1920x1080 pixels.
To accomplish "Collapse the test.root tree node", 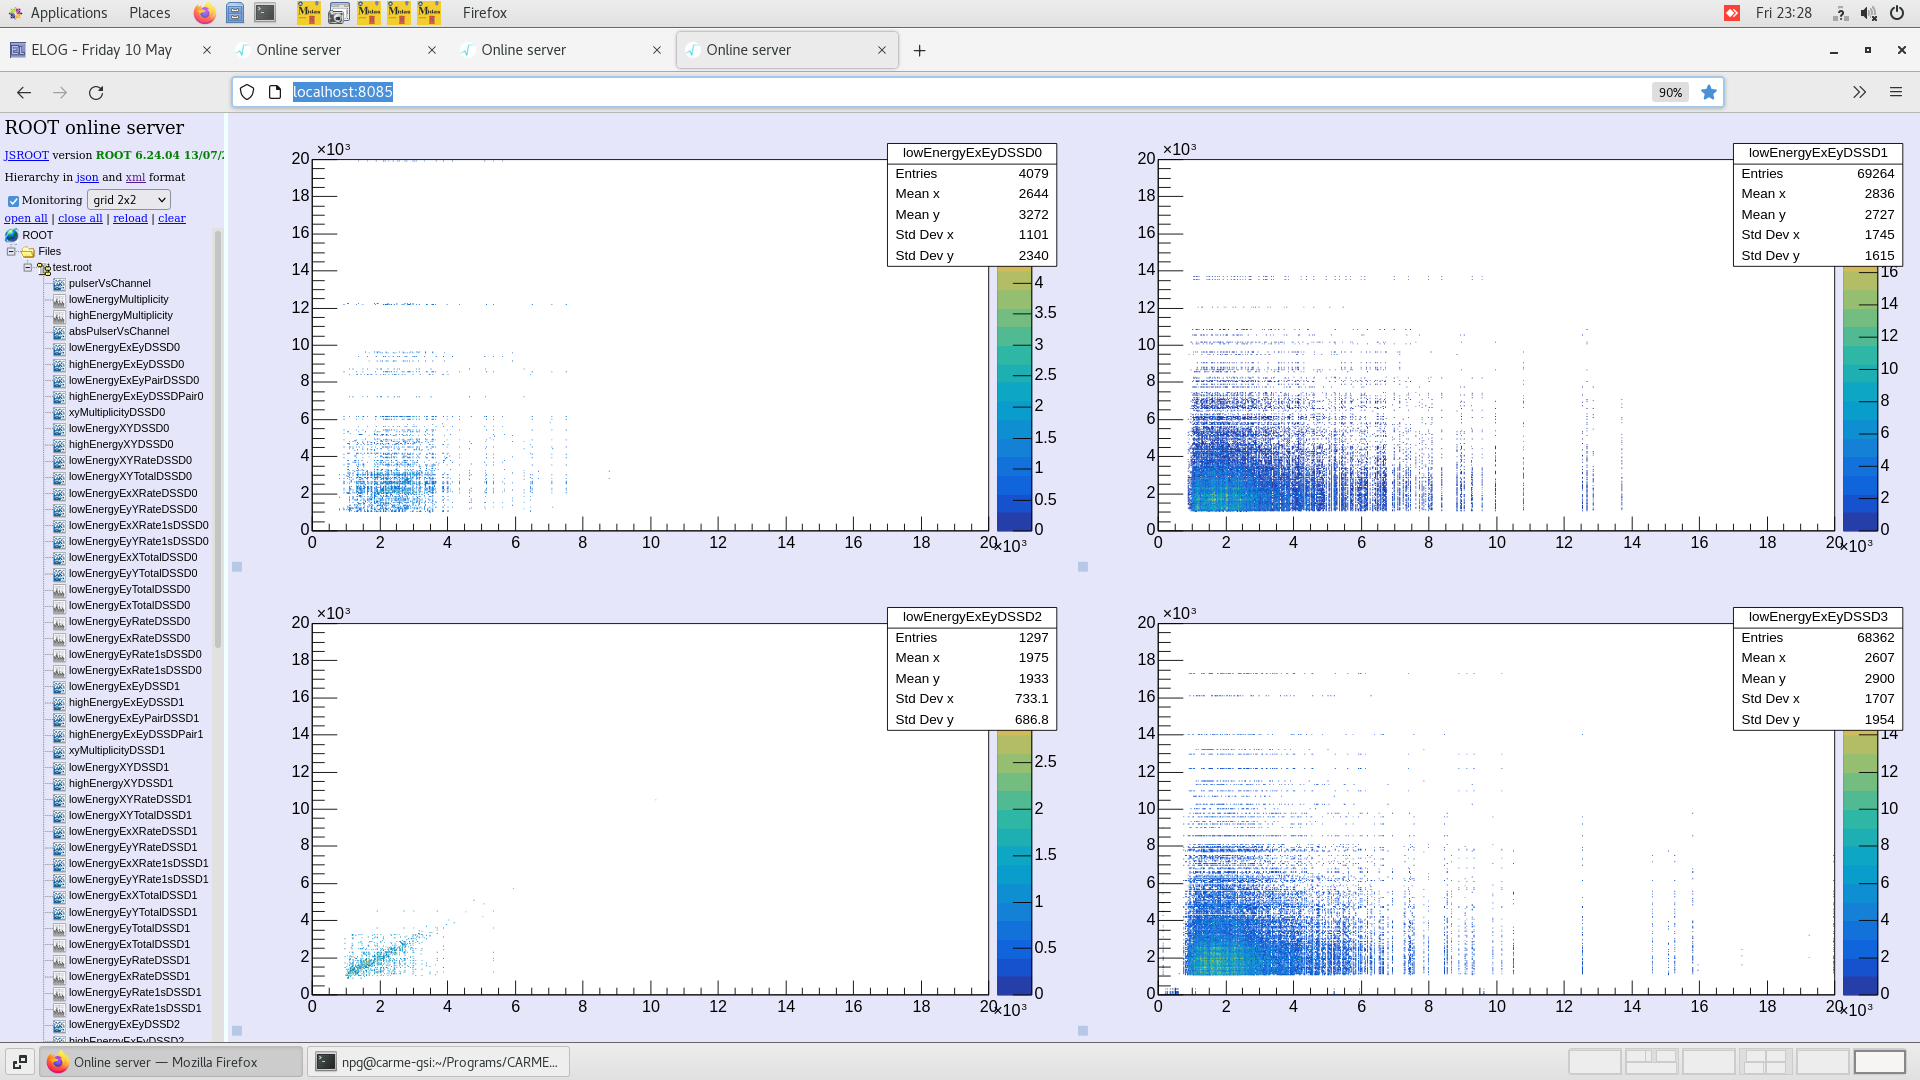I will tap(27, 268).
